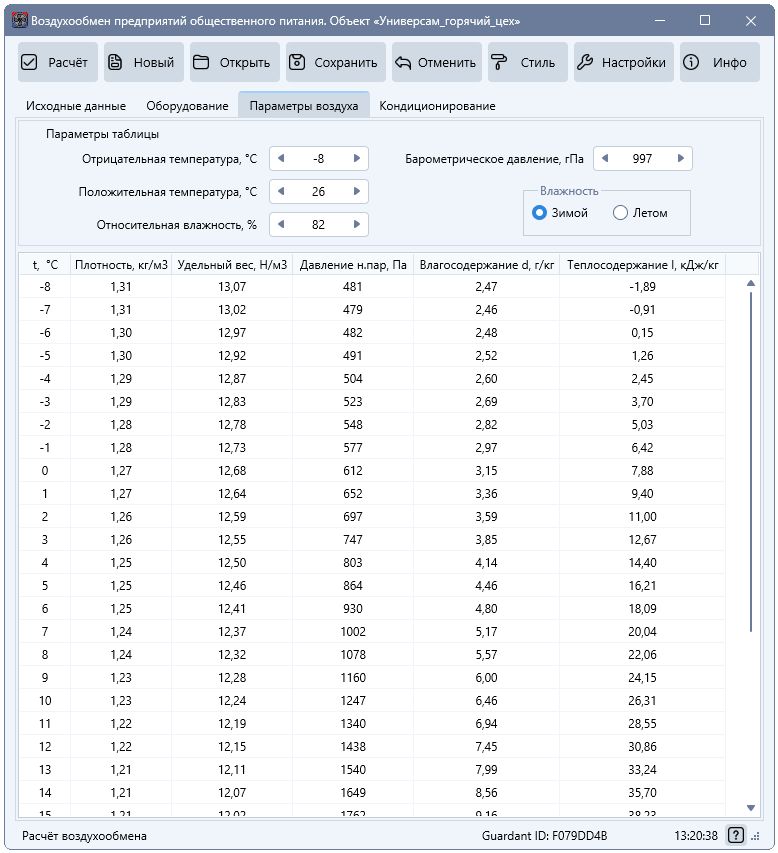Screen dimensions: 778x853
Task: Switch to Исходные данные tab
Action: 75,105
